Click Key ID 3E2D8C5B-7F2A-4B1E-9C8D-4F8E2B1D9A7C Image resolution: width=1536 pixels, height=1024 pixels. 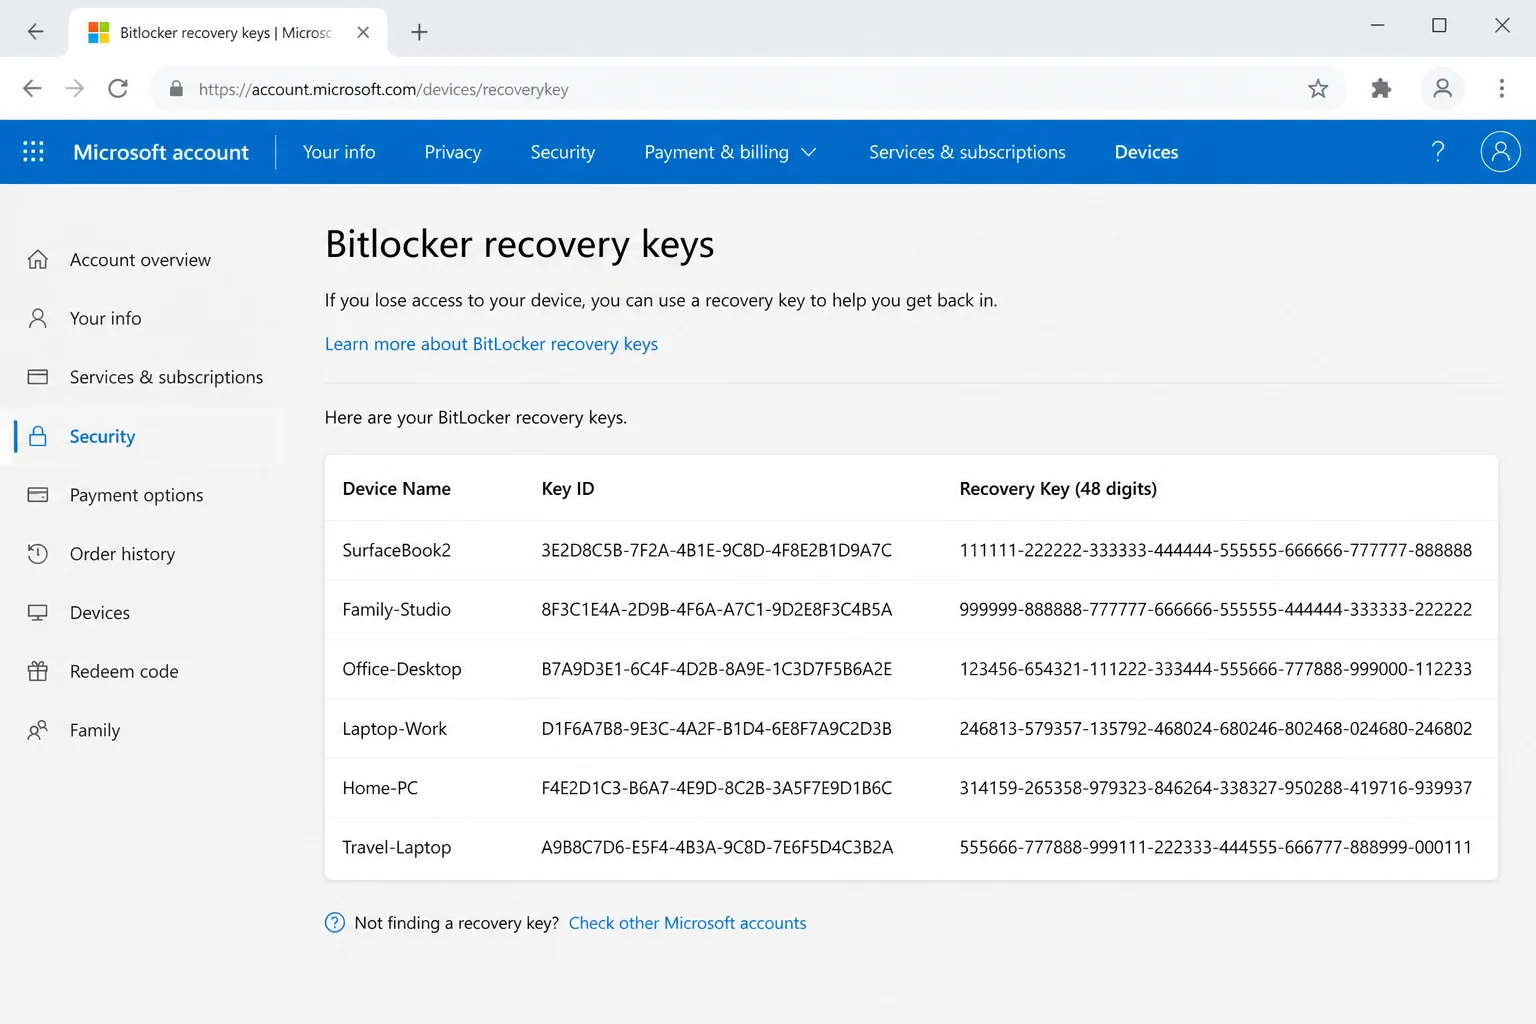(716, 550)
